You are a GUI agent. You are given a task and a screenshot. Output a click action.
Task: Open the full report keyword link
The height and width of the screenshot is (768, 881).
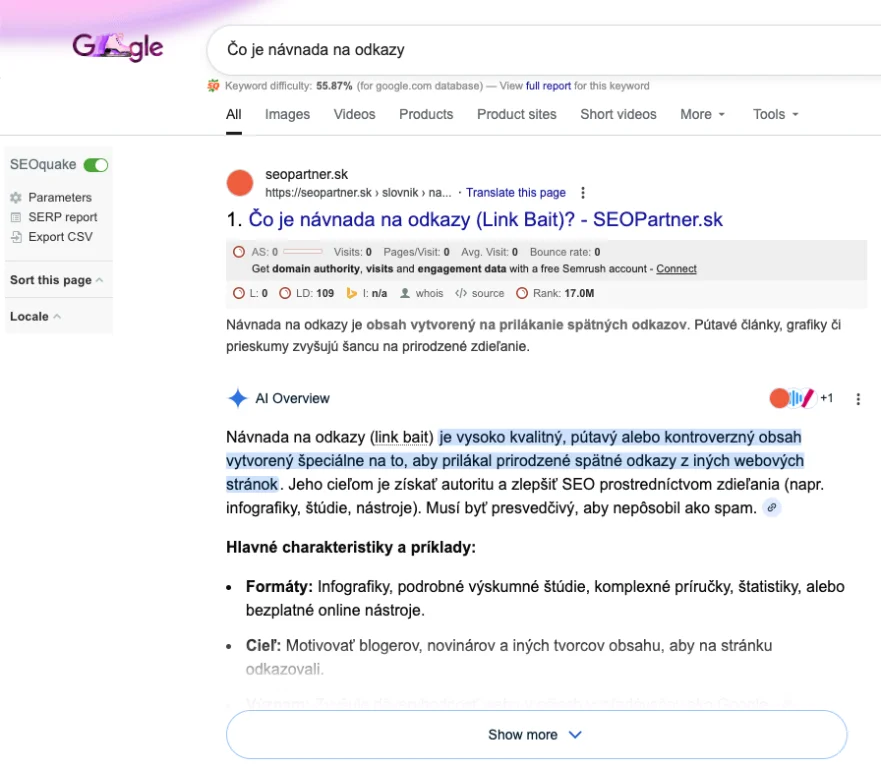548,86
